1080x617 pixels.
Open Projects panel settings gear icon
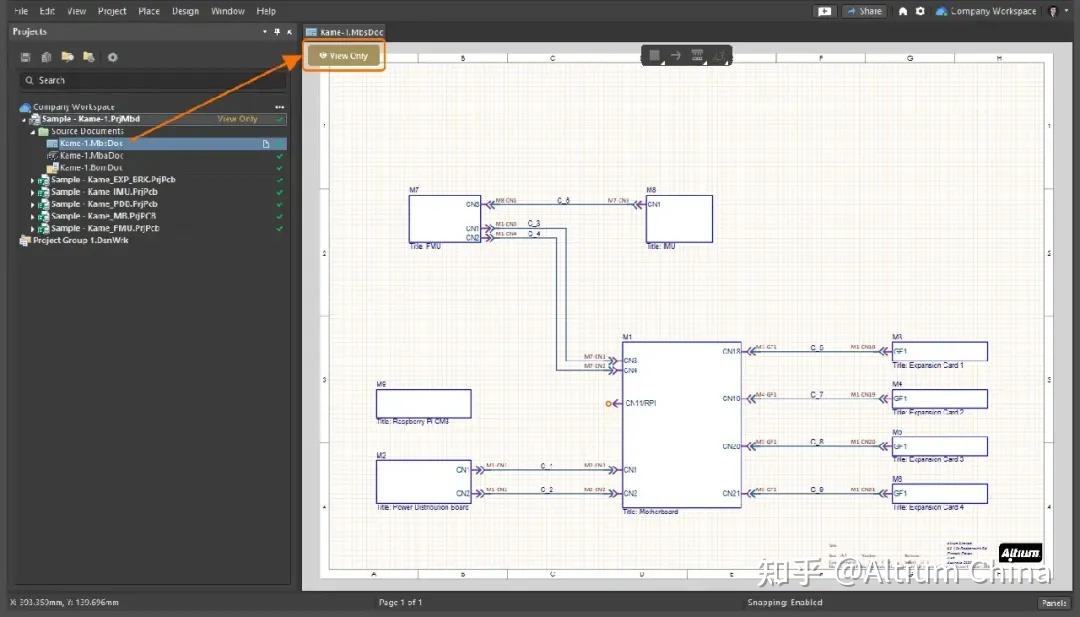click(112, 57)
